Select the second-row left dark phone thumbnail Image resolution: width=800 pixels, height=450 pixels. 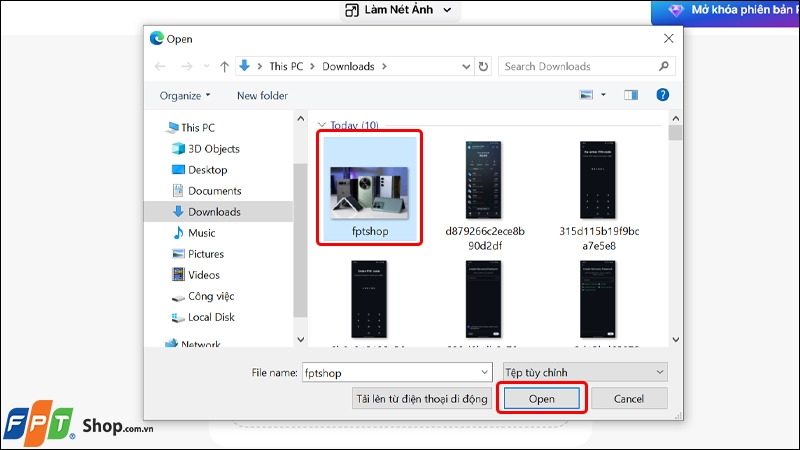[x=369, y=299]
